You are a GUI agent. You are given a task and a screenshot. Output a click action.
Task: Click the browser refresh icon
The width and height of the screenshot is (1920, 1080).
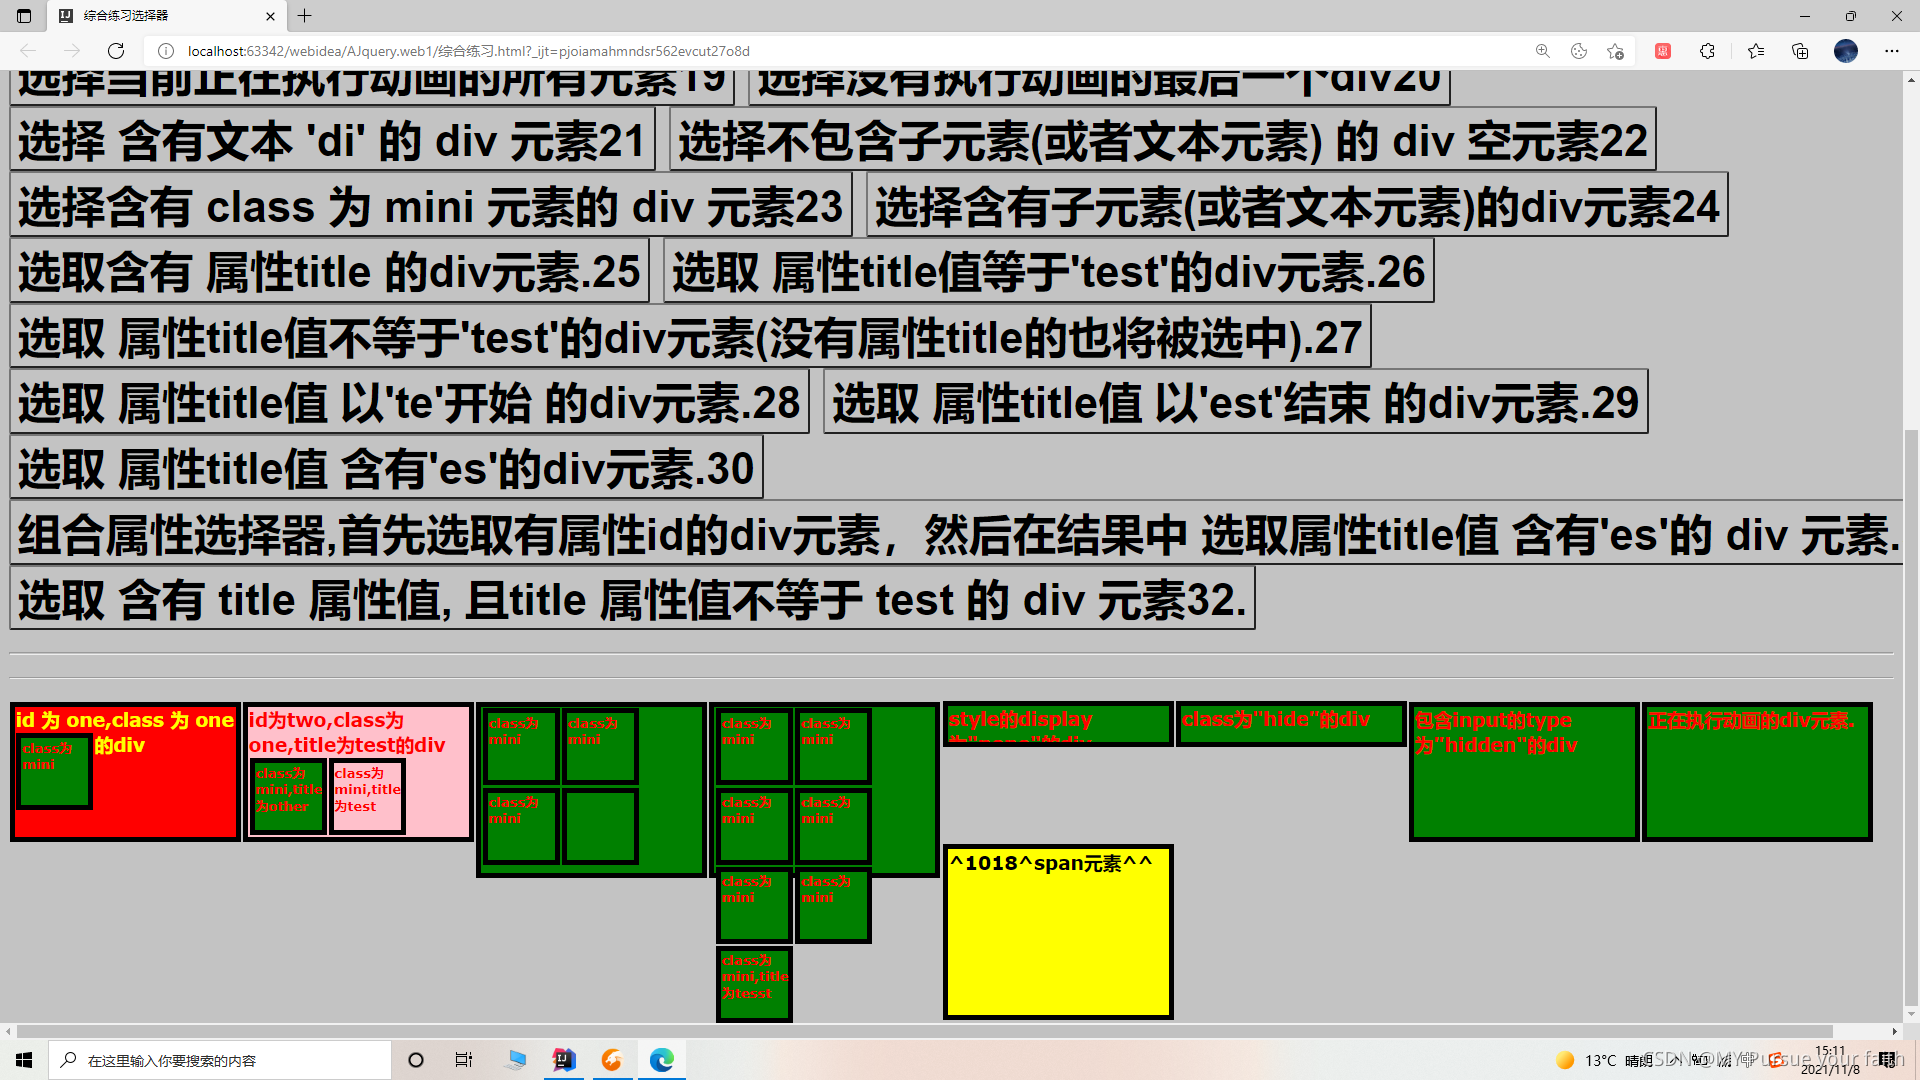click(116, 51)
